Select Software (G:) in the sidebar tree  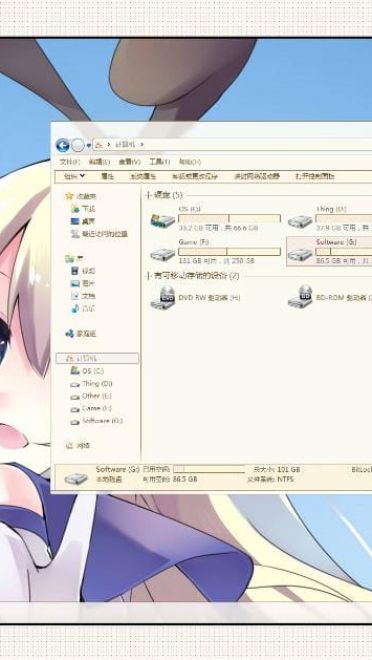point(96,421)
